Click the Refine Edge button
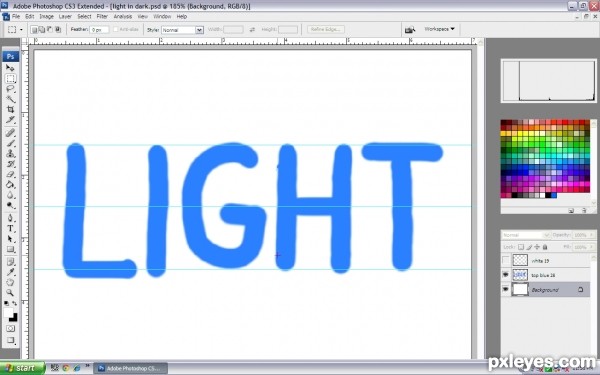Image resolution: width=600 pixels, height=375 pixels. [326, 29]
